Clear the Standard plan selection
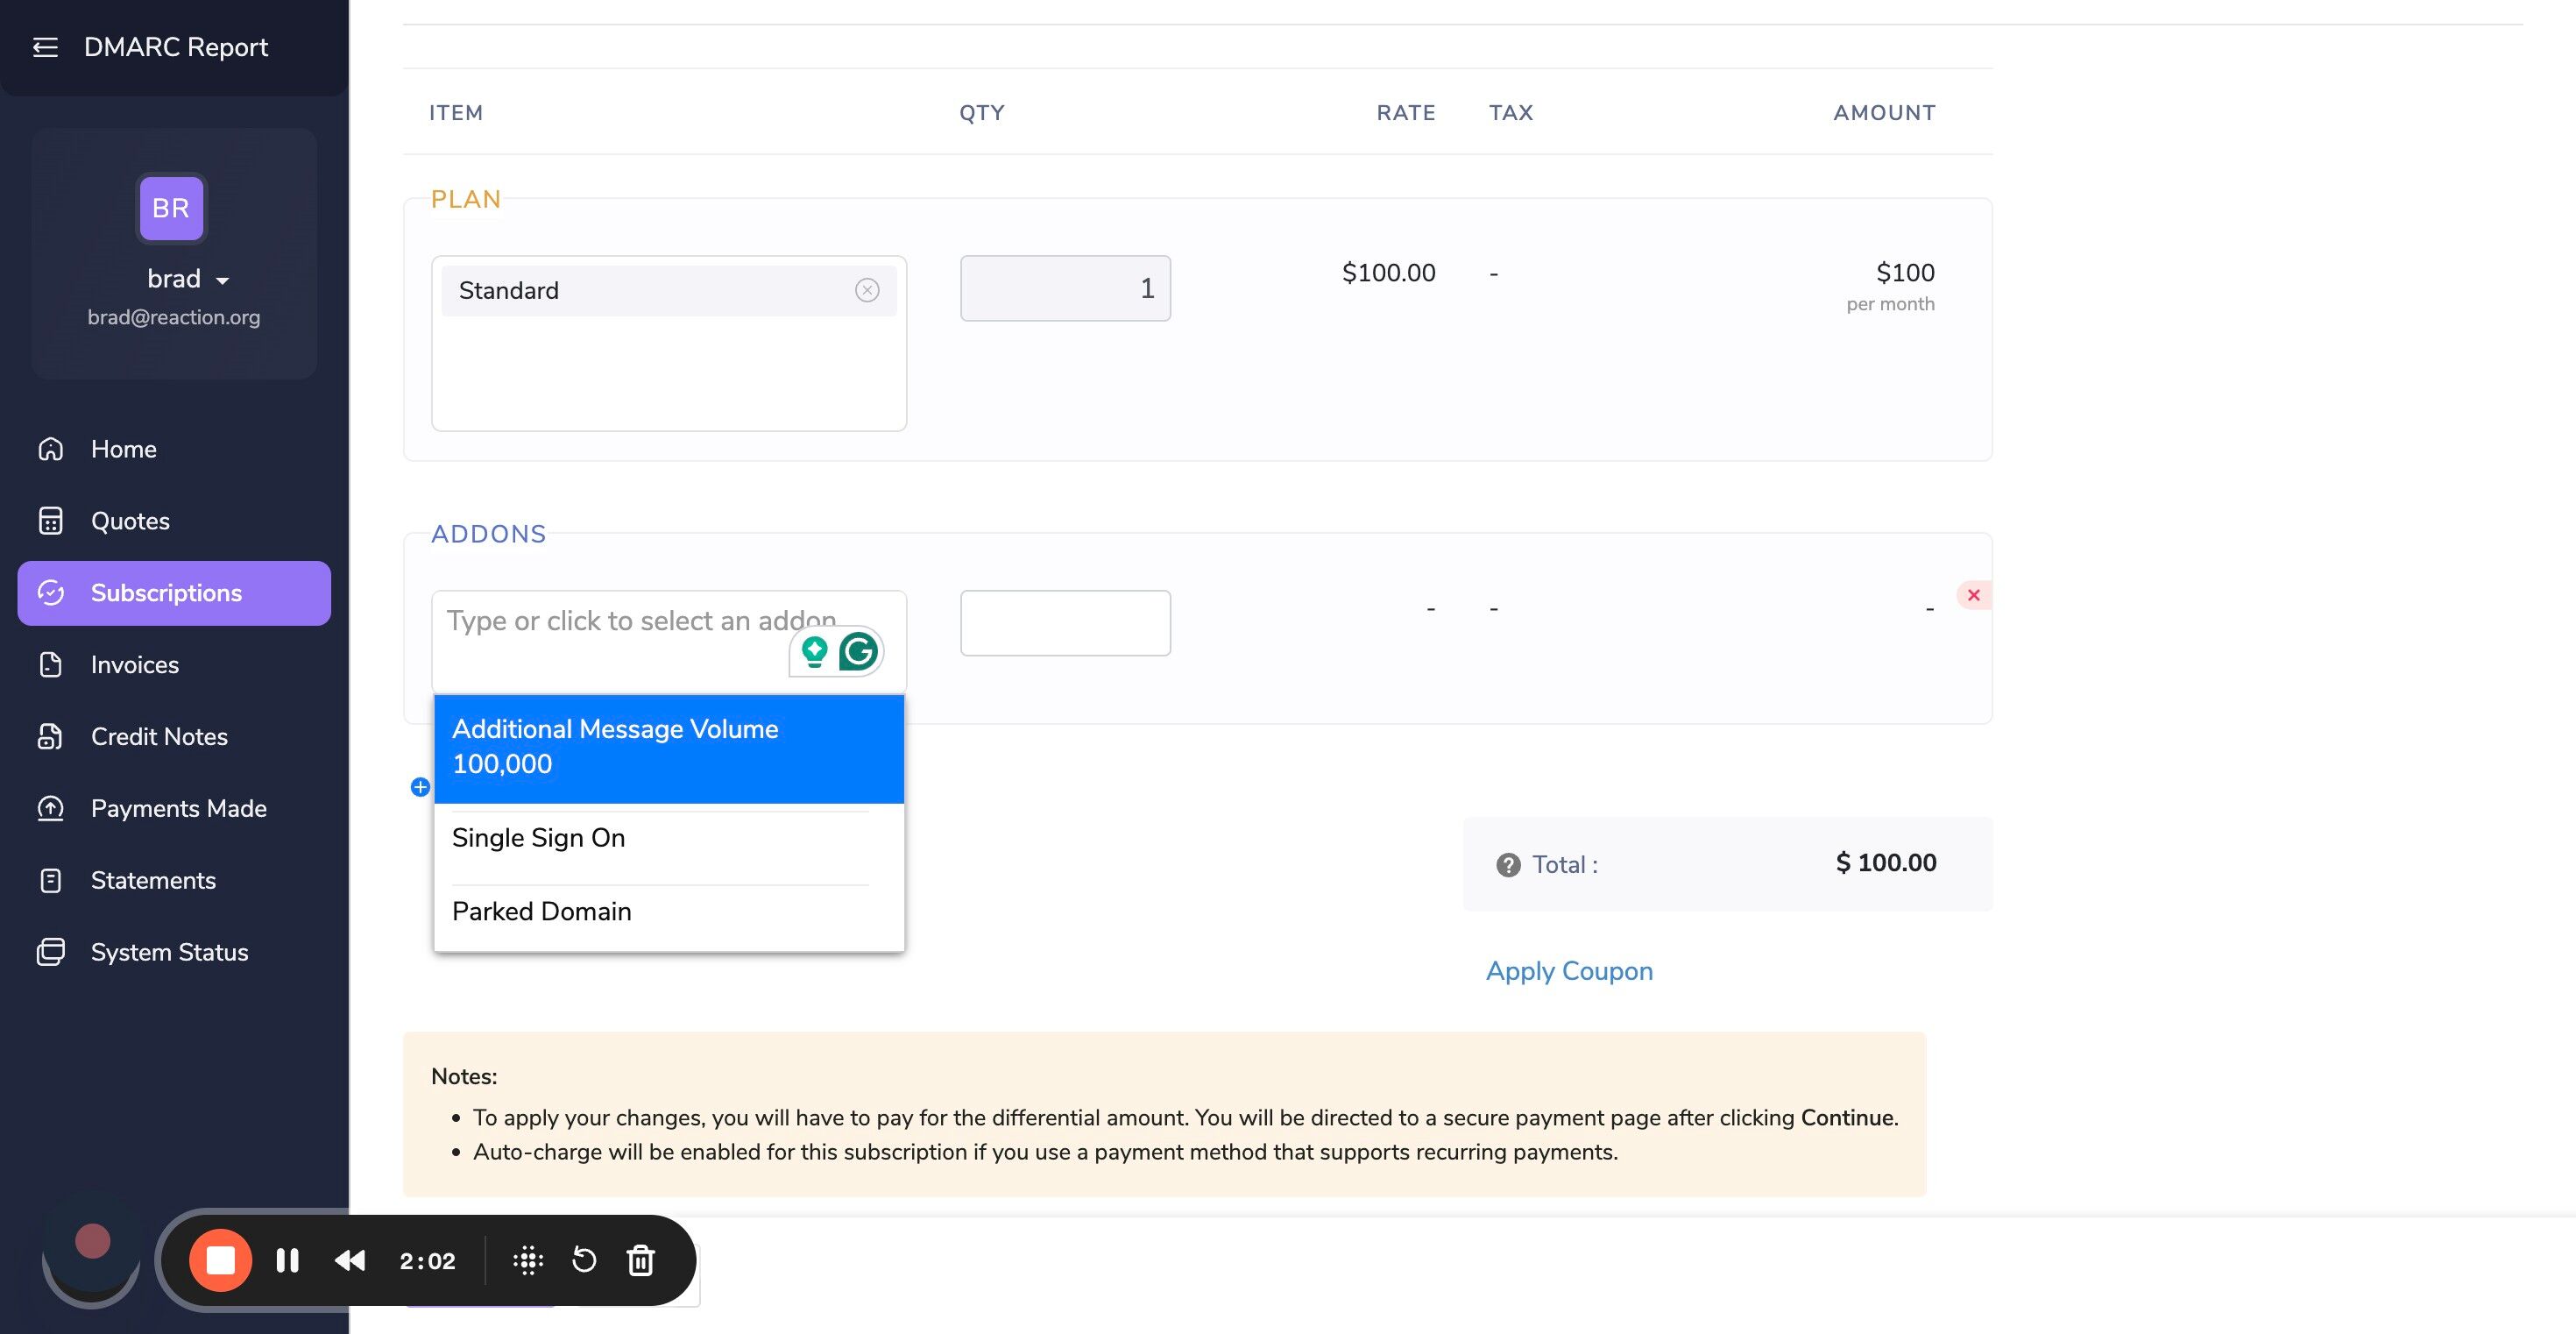 pos(867,290)
